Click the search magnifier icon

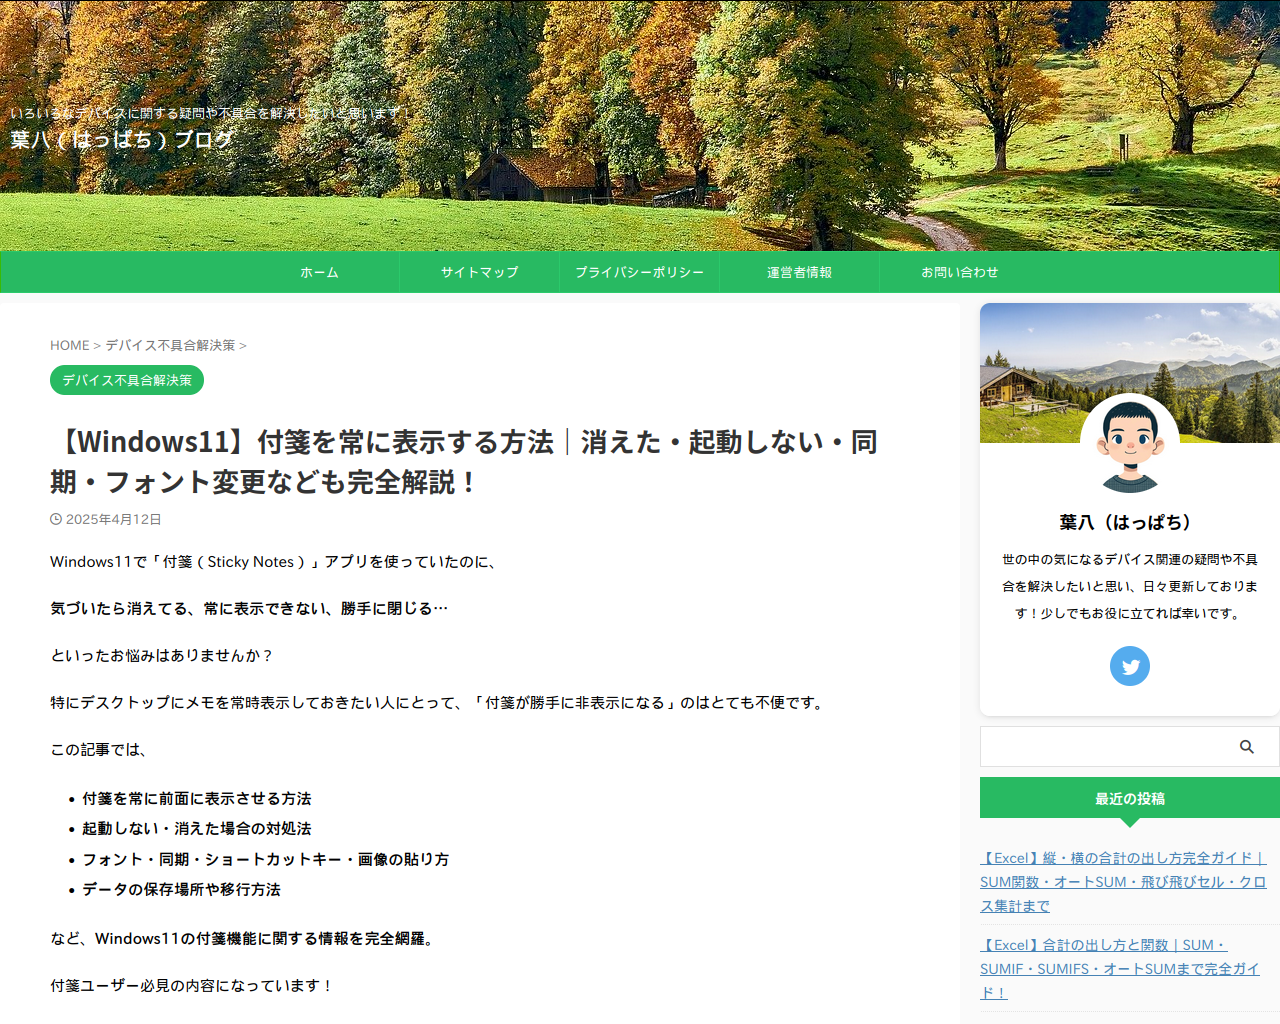tap(1247, 747)
